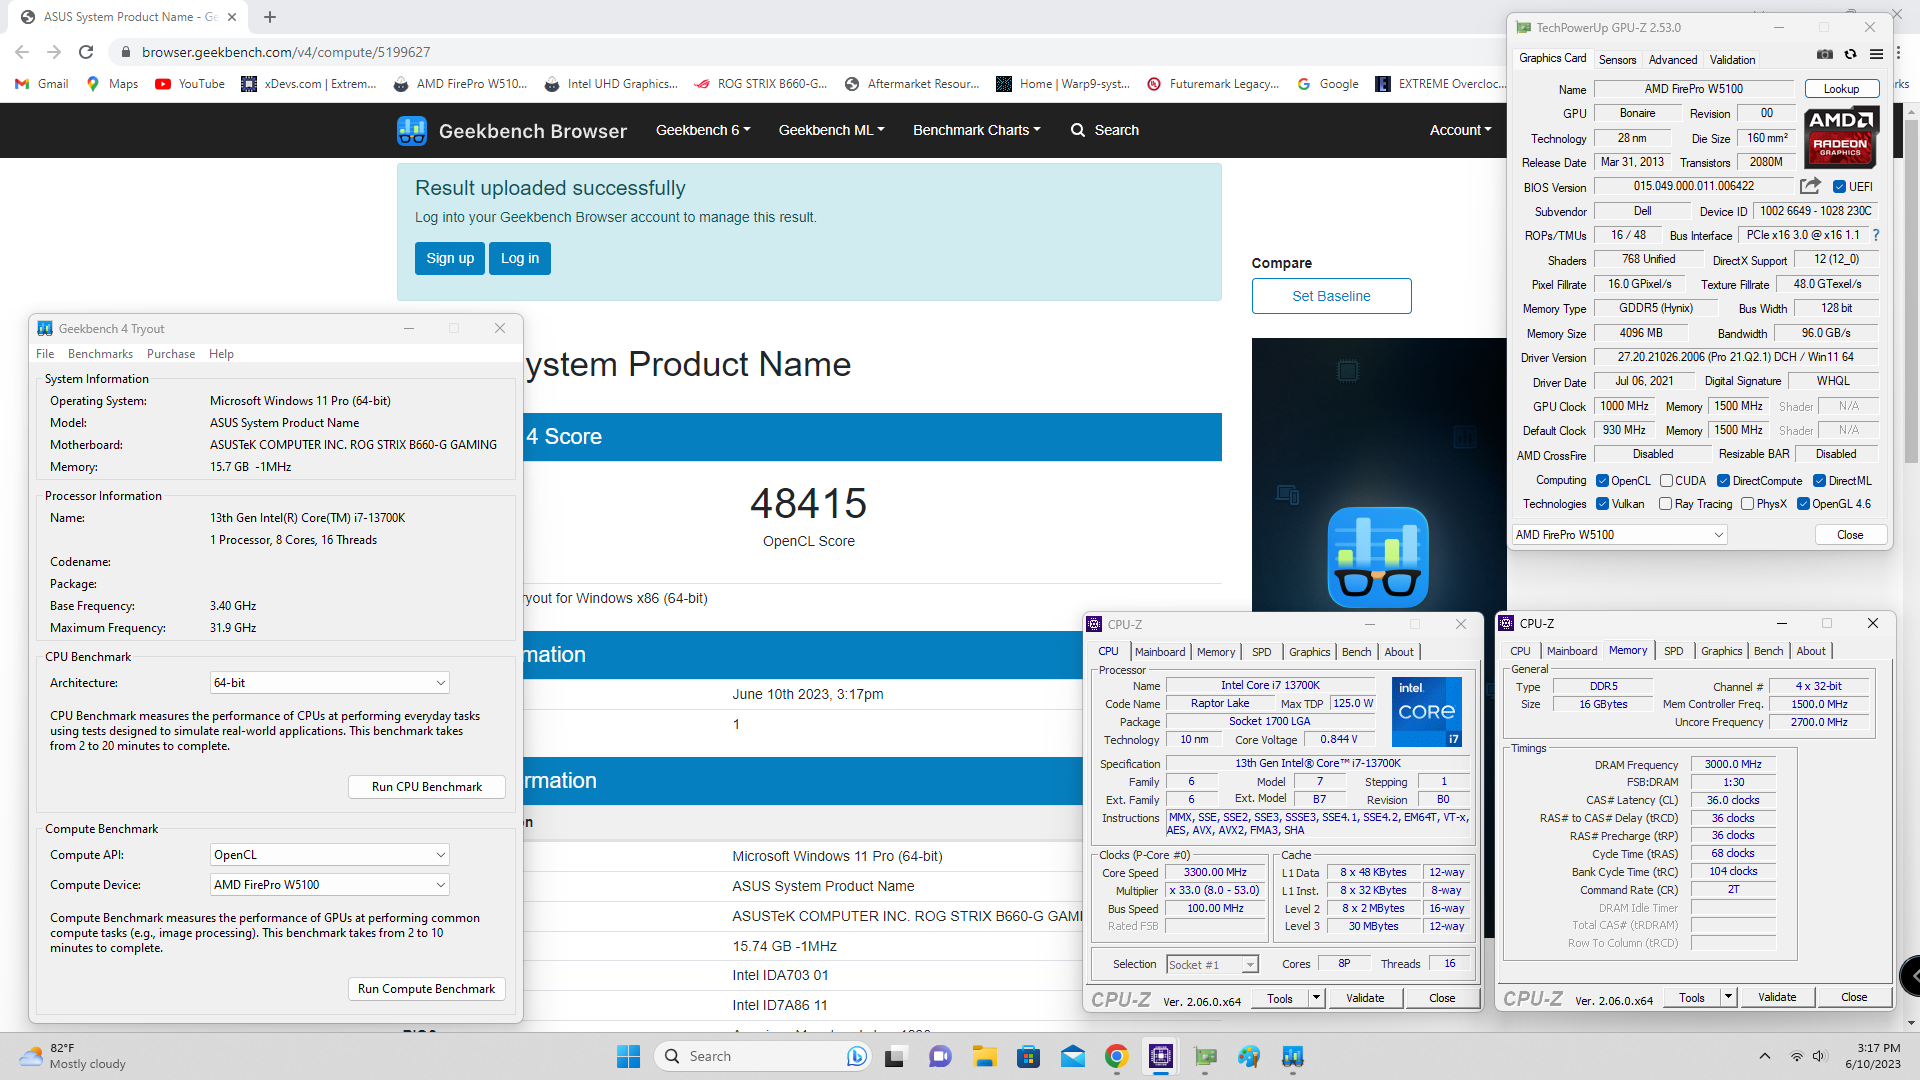1920x1080 pixels.
Task: Open the Compute Device AMD FirePro dropdown
Action: pos(329,885)
